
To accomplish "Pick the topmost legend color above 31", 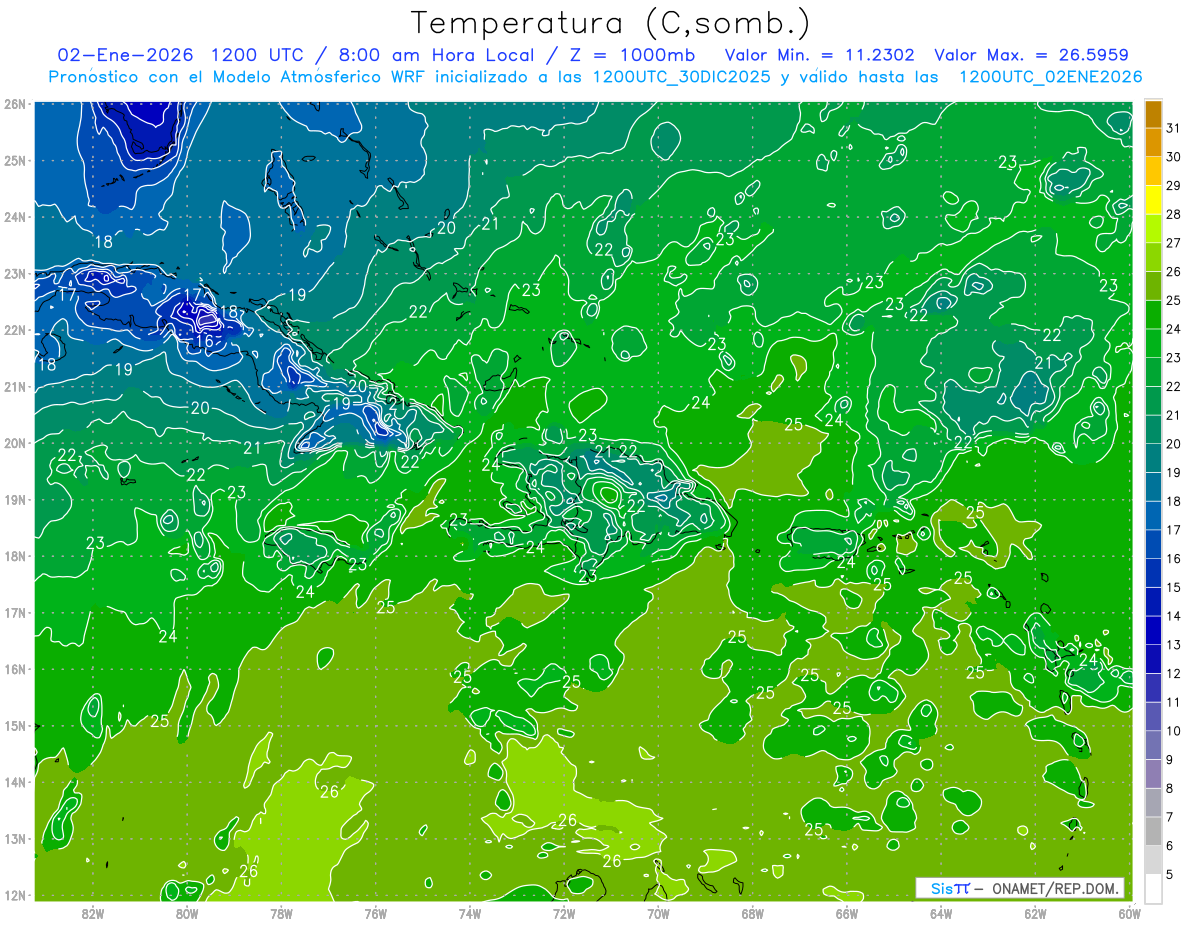I will tap(1153, 114).
